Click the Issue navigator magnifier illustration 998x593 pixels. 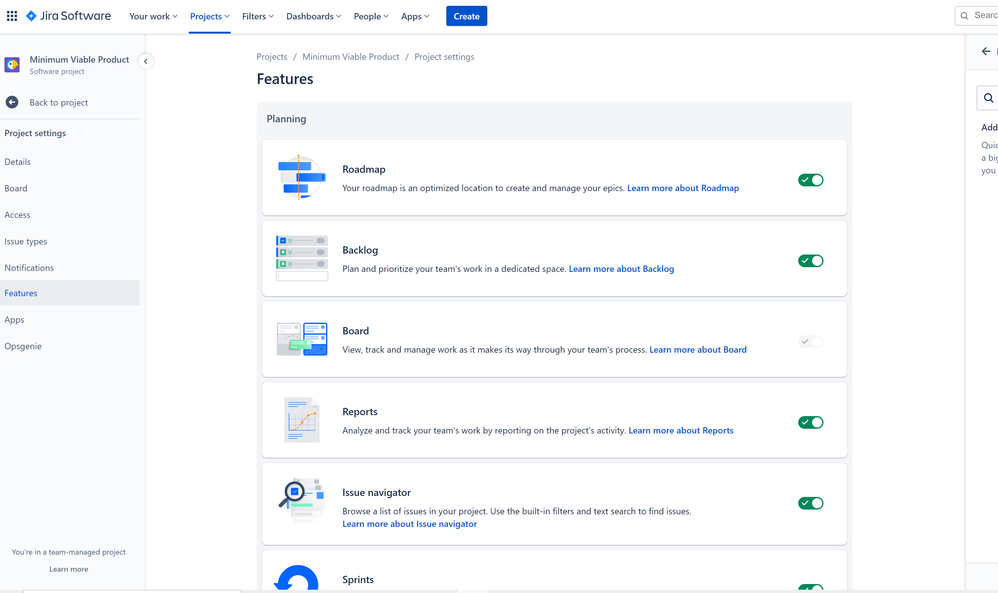click(x=302, y=500)
